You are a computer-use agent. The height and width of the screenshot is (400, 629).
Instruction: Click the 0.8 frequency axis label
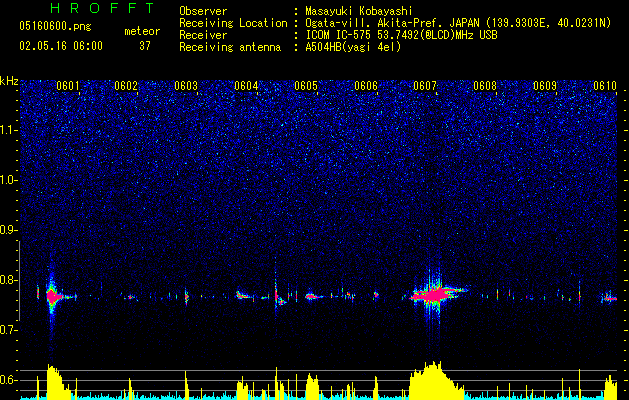point(9,280)
